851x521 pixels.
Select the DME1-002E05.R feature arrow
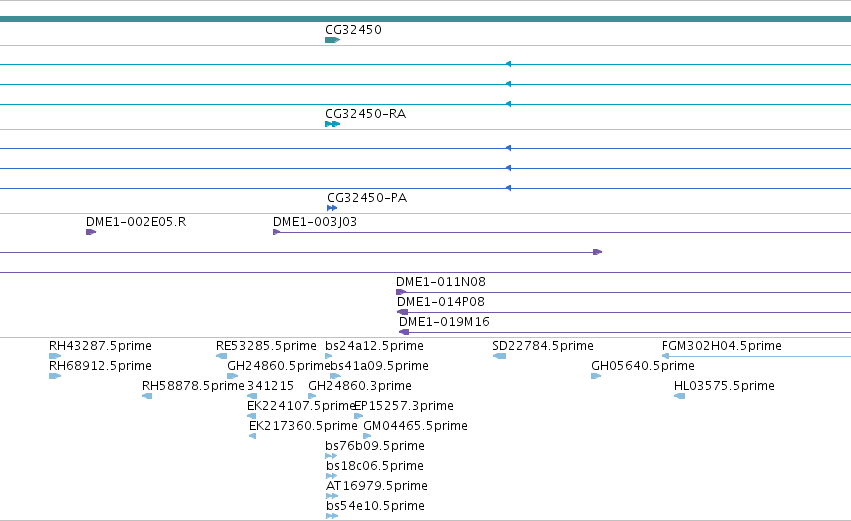click(x=91, y=232)
